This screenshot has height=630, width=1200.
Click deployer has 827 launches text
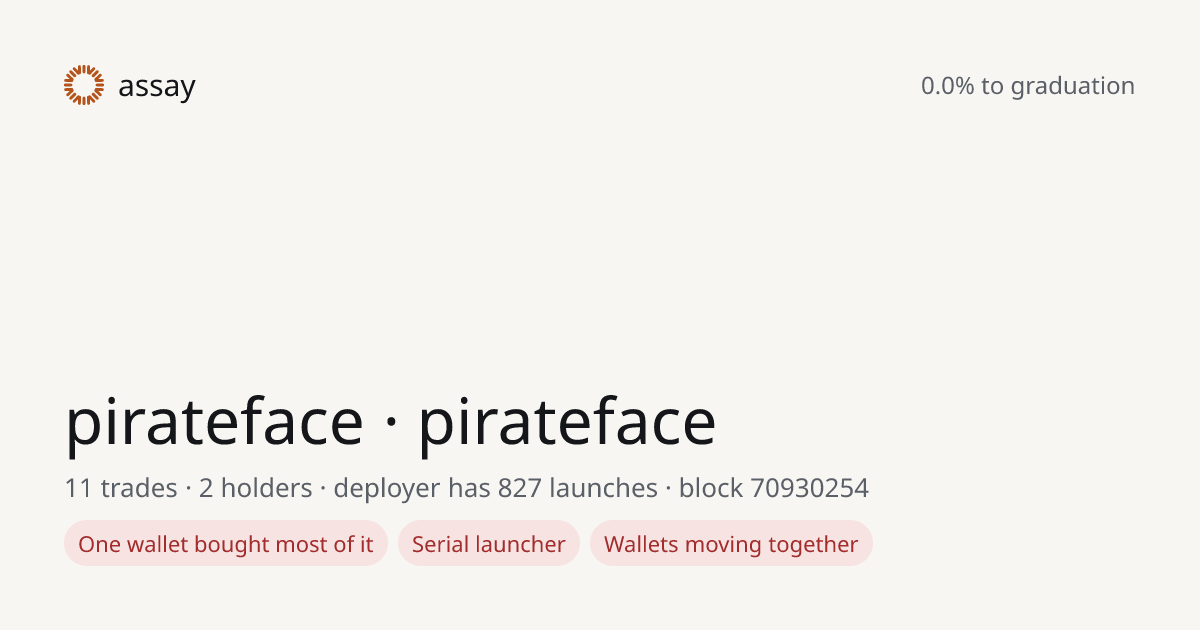point(495,488)
